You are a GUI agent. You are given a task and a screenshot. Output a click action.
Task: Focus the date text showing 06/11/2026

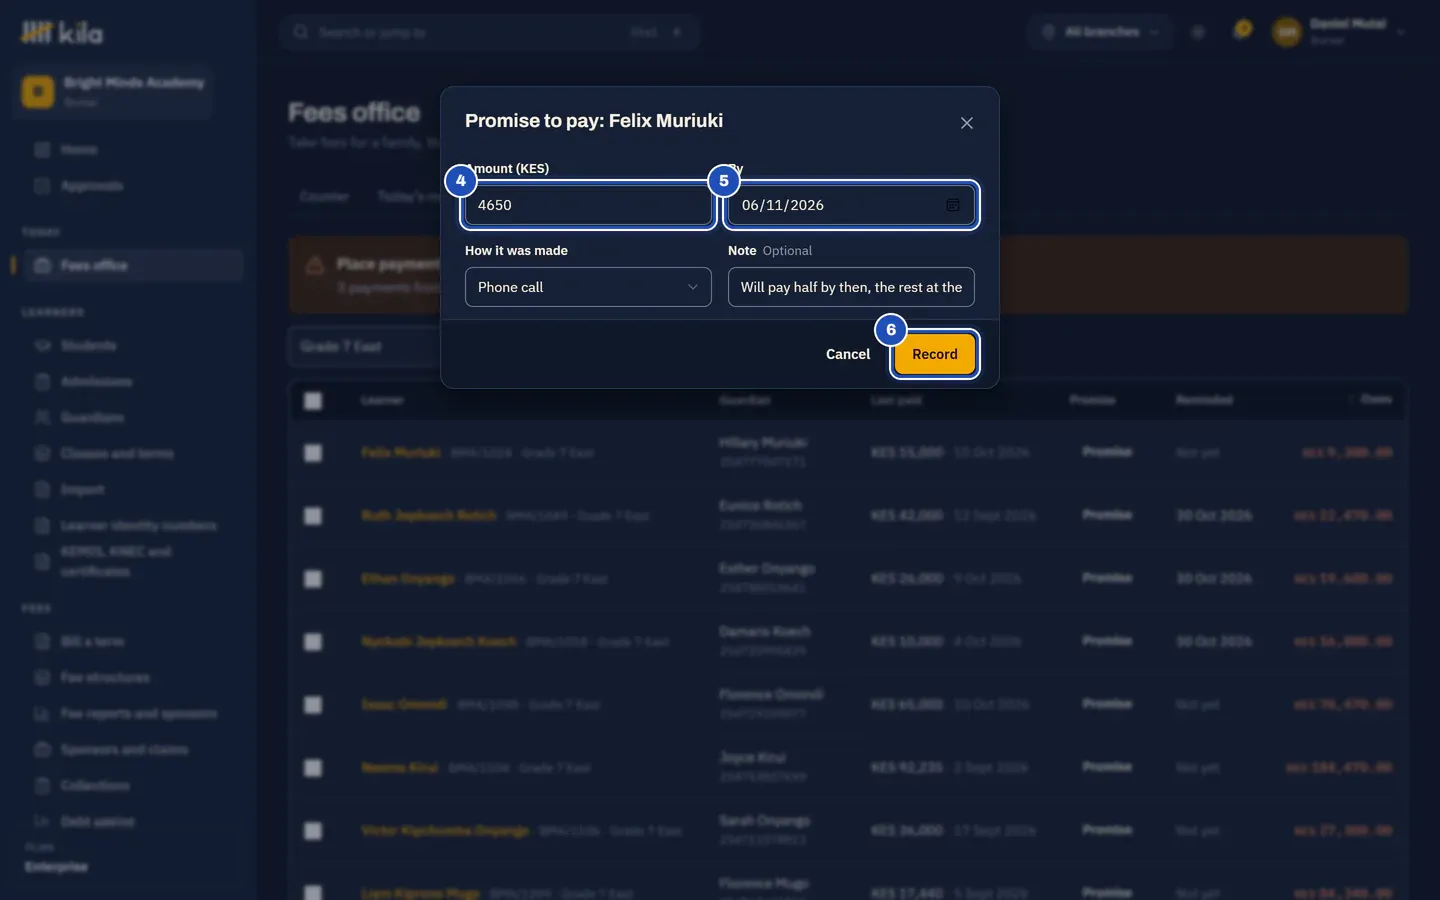(x=783, y=205)
